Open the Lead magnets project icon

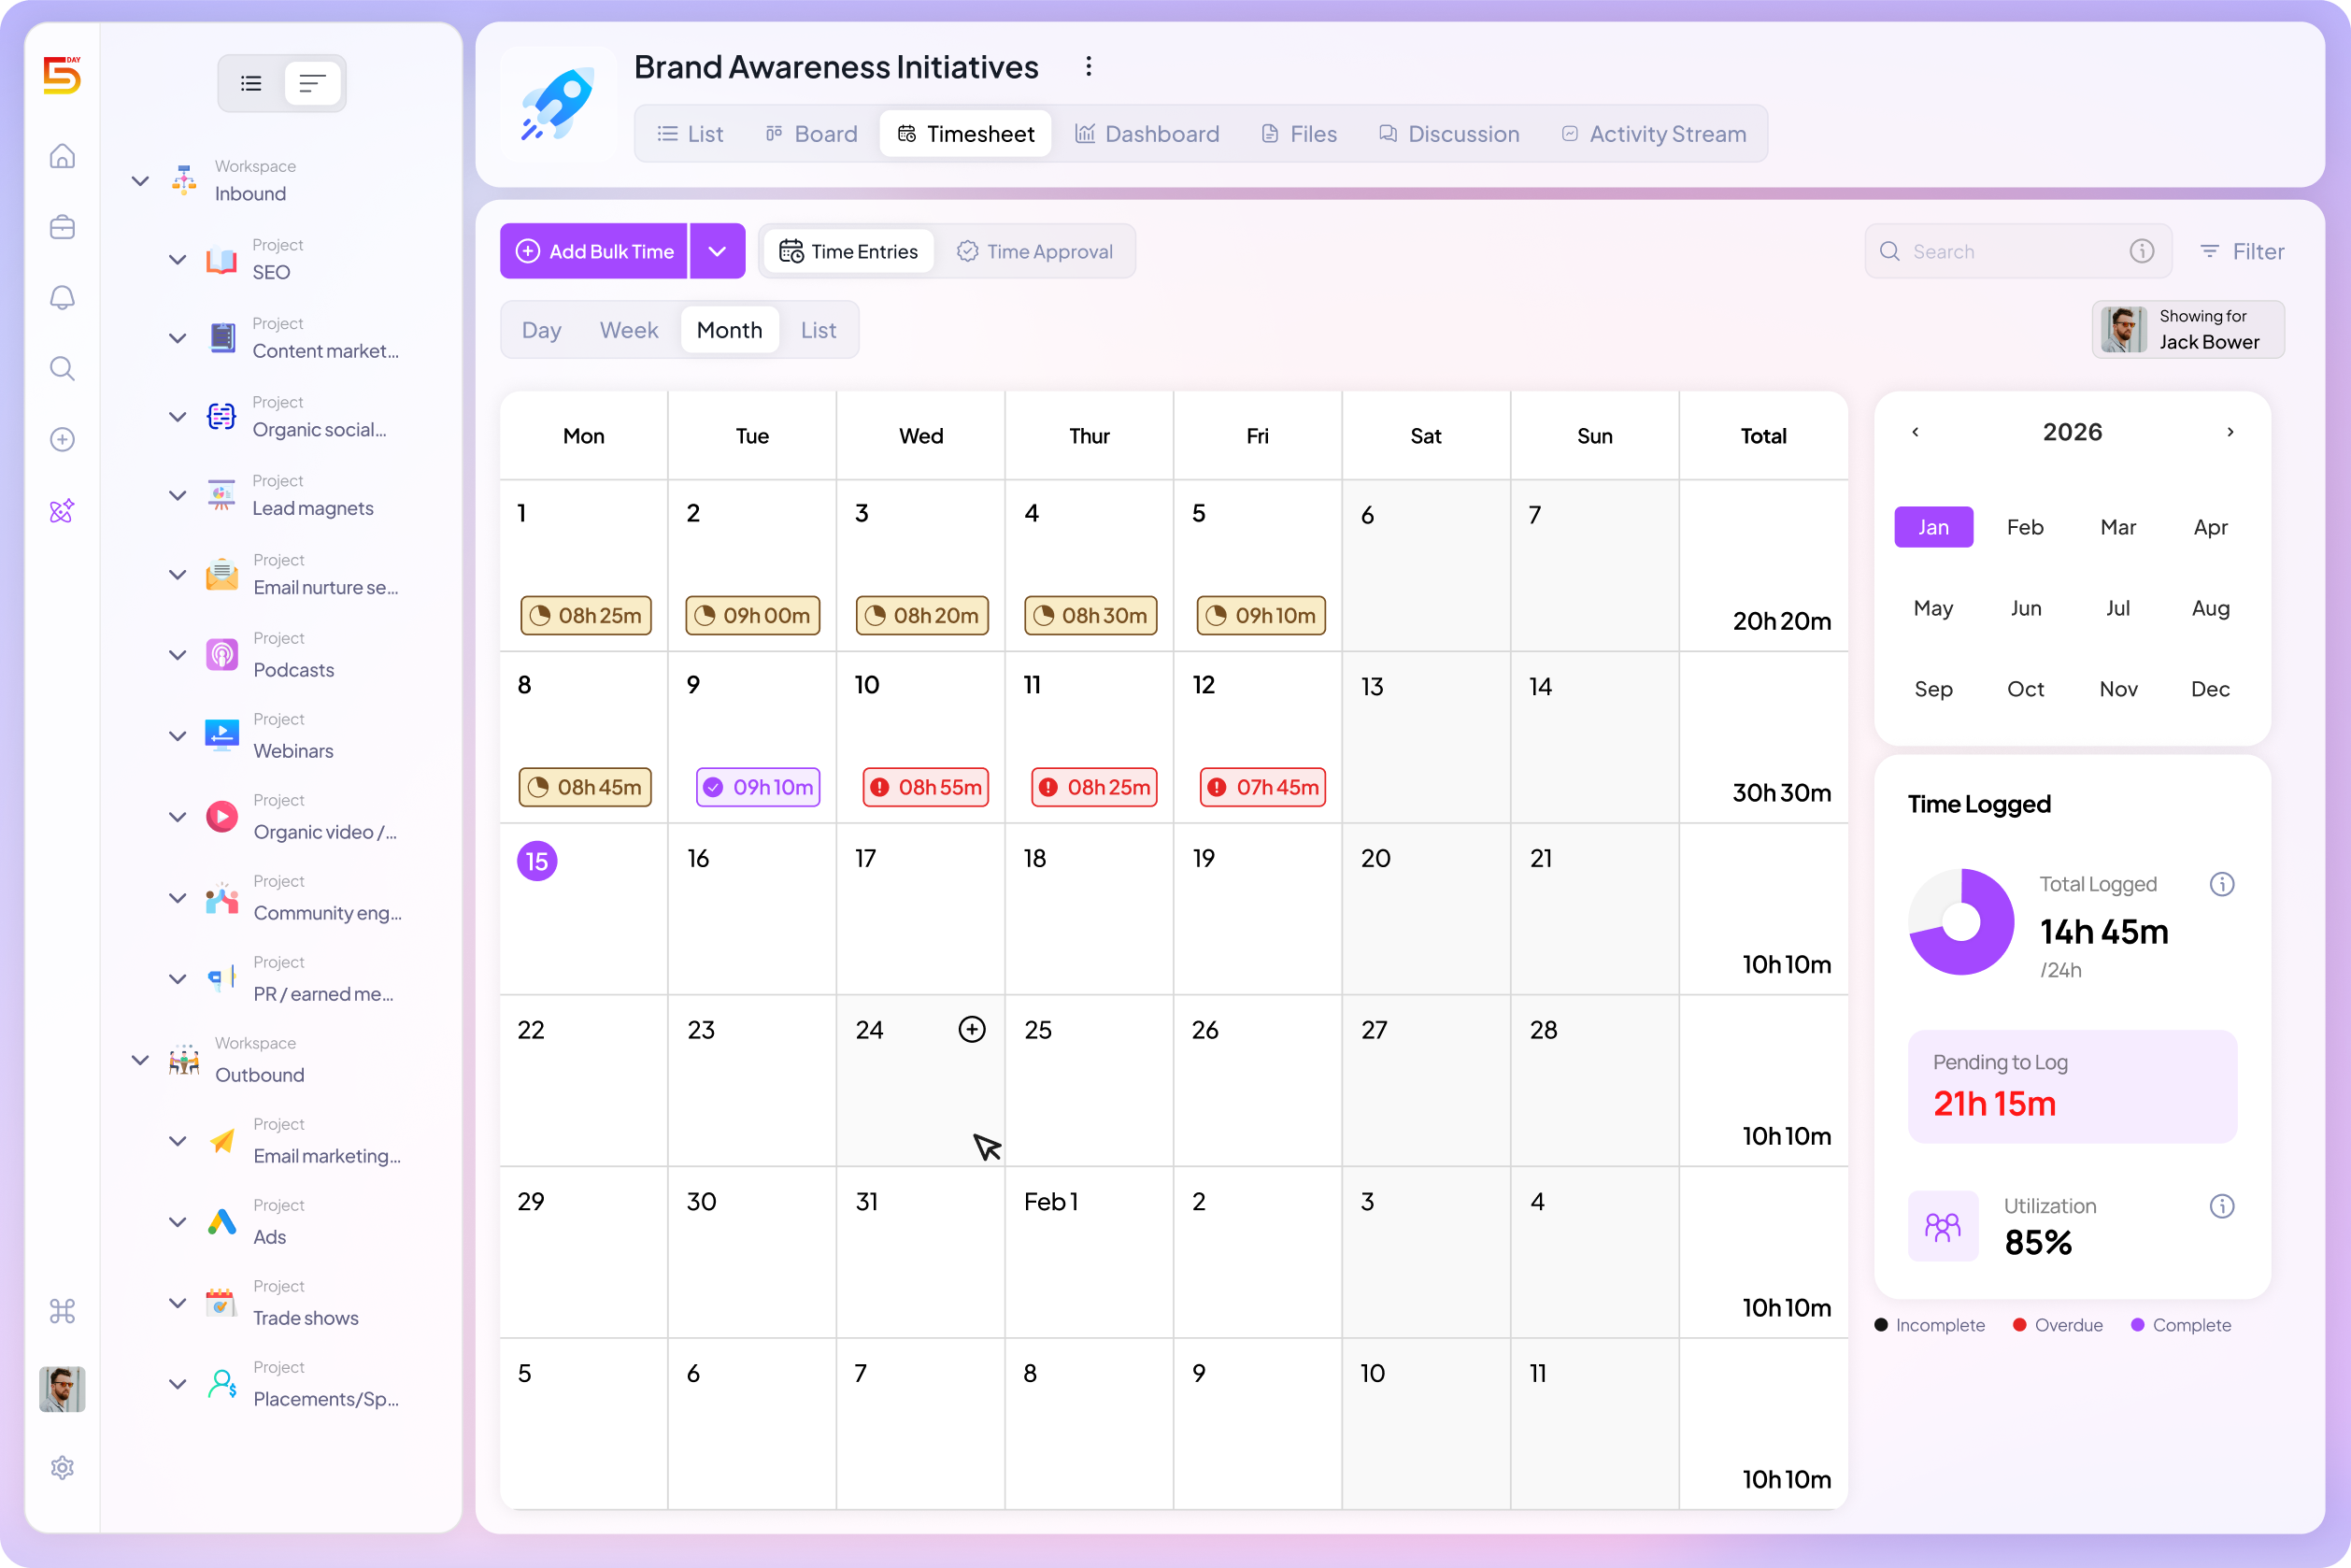(x=221, y=496)
